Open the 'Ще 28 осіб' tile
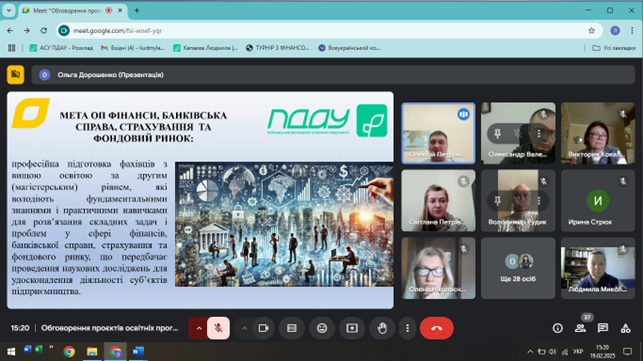 pos(518,268)
